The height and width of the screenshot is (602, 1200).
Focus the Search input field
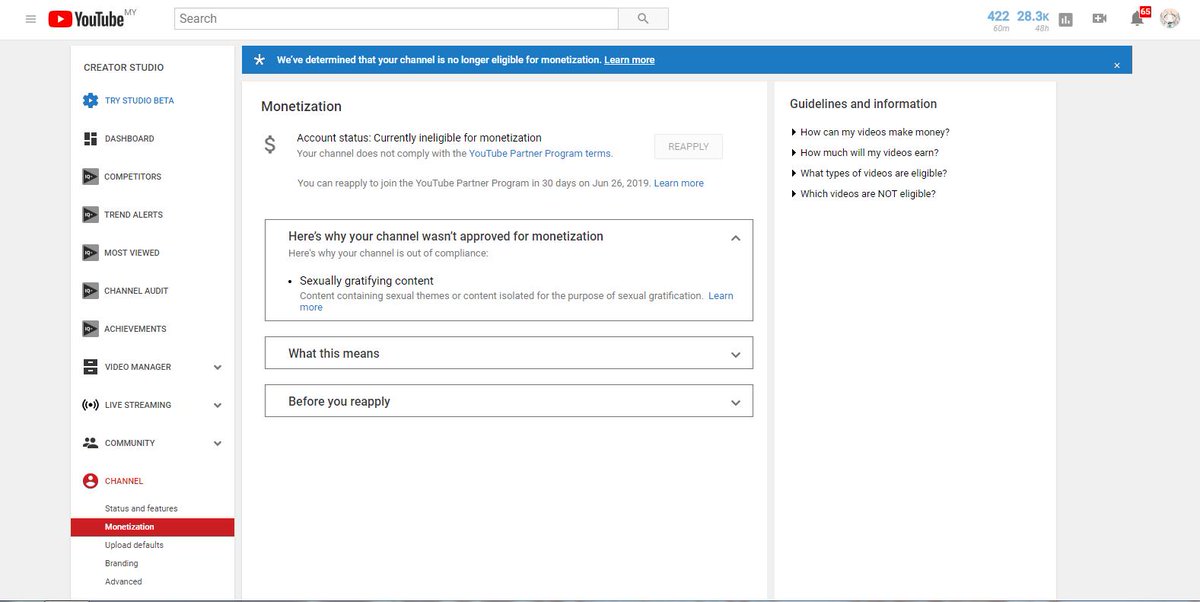coord(396,18)
